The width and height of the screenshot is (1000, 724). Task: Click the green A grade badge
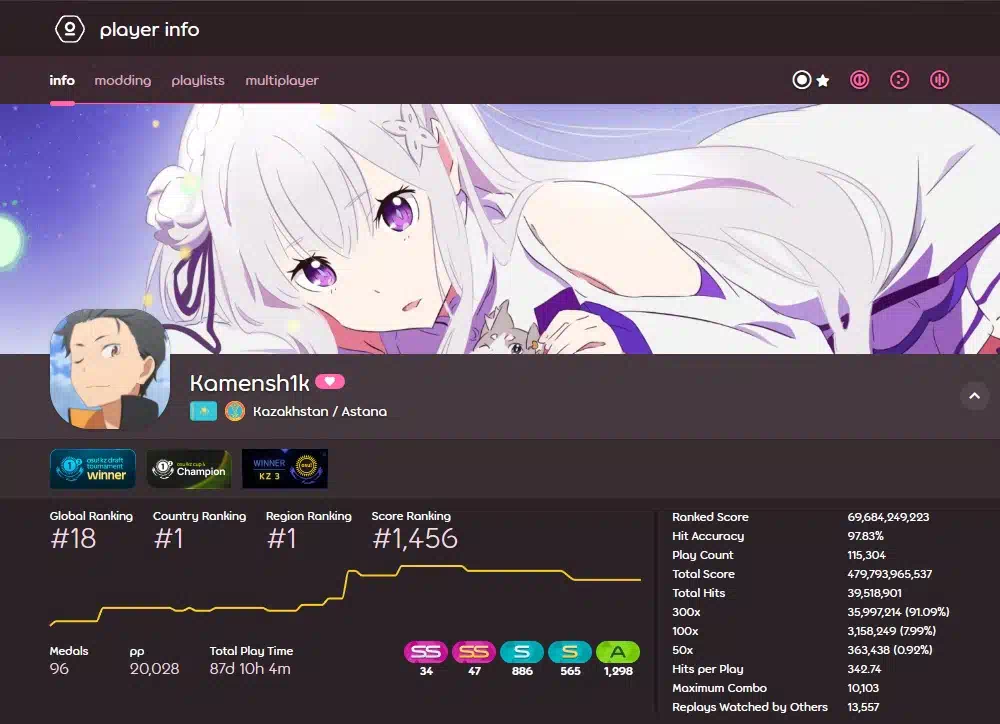(x=617, y=652)
